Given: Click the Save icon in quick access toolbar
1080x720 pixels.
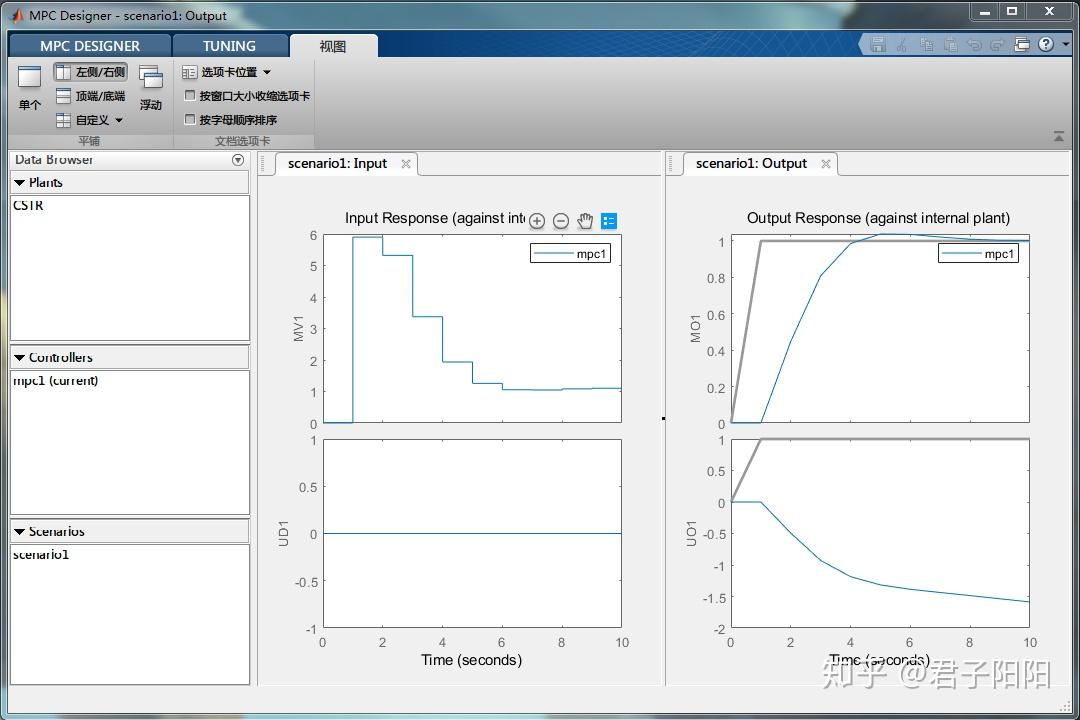Looking at the screenshot, I should 878,45.
